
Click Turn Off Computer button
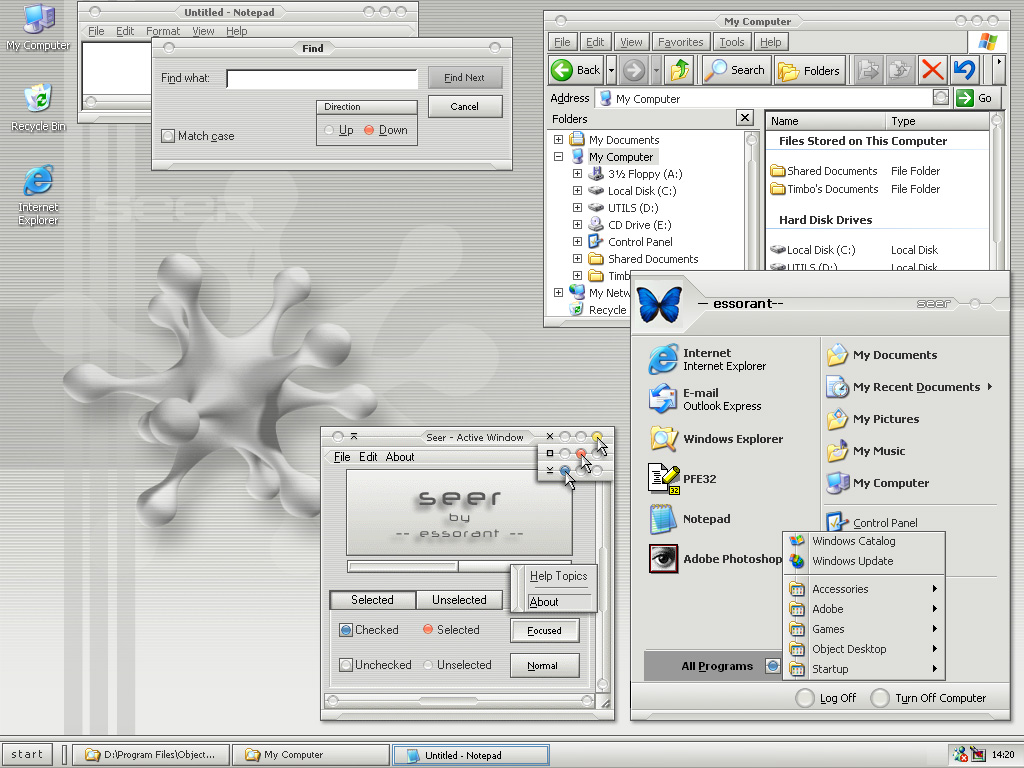pos(928,698)
